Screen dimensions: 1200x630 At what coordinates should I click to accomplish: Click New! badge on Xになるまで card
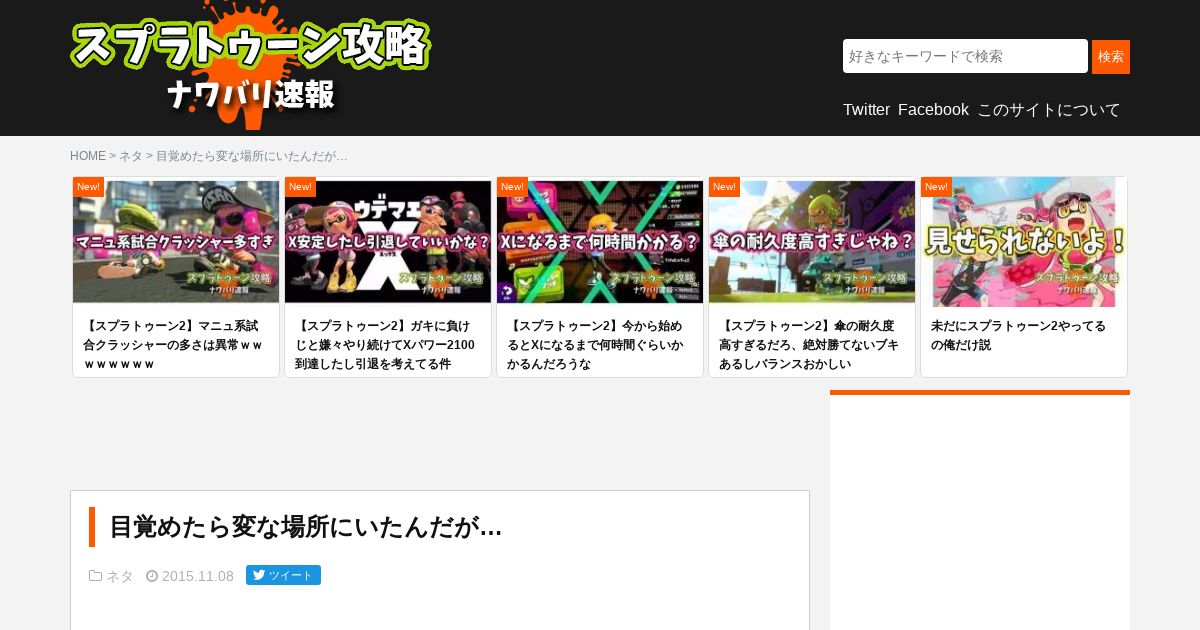512,187
